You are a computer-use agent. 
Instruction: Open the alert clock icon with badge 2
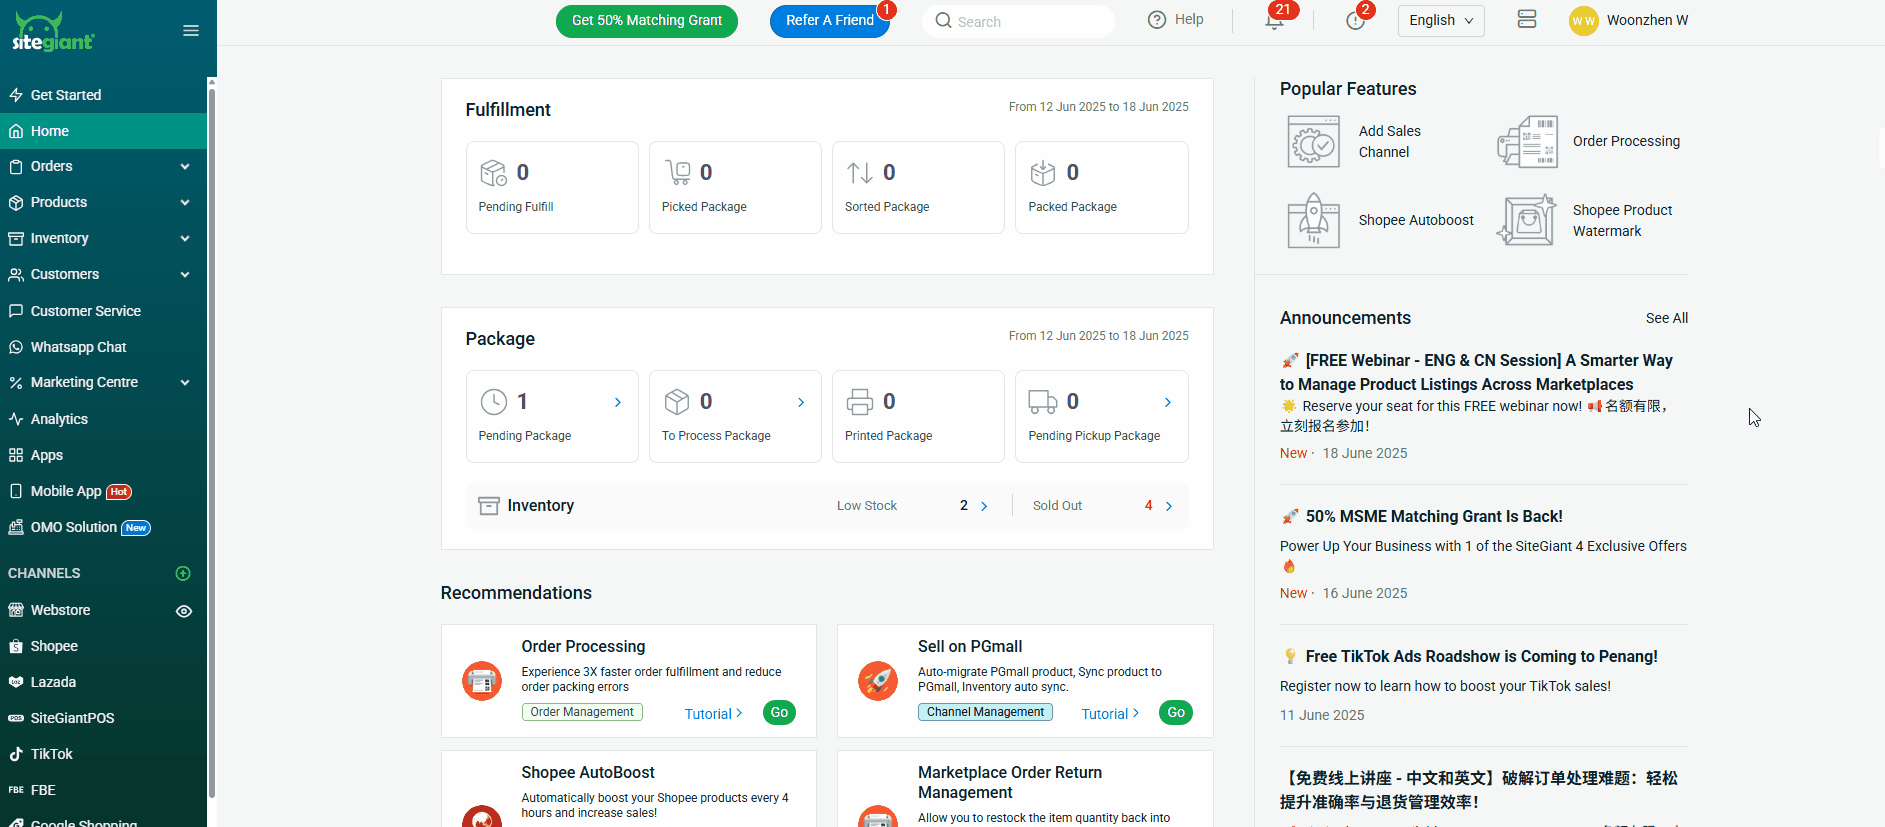point(1356,21)
